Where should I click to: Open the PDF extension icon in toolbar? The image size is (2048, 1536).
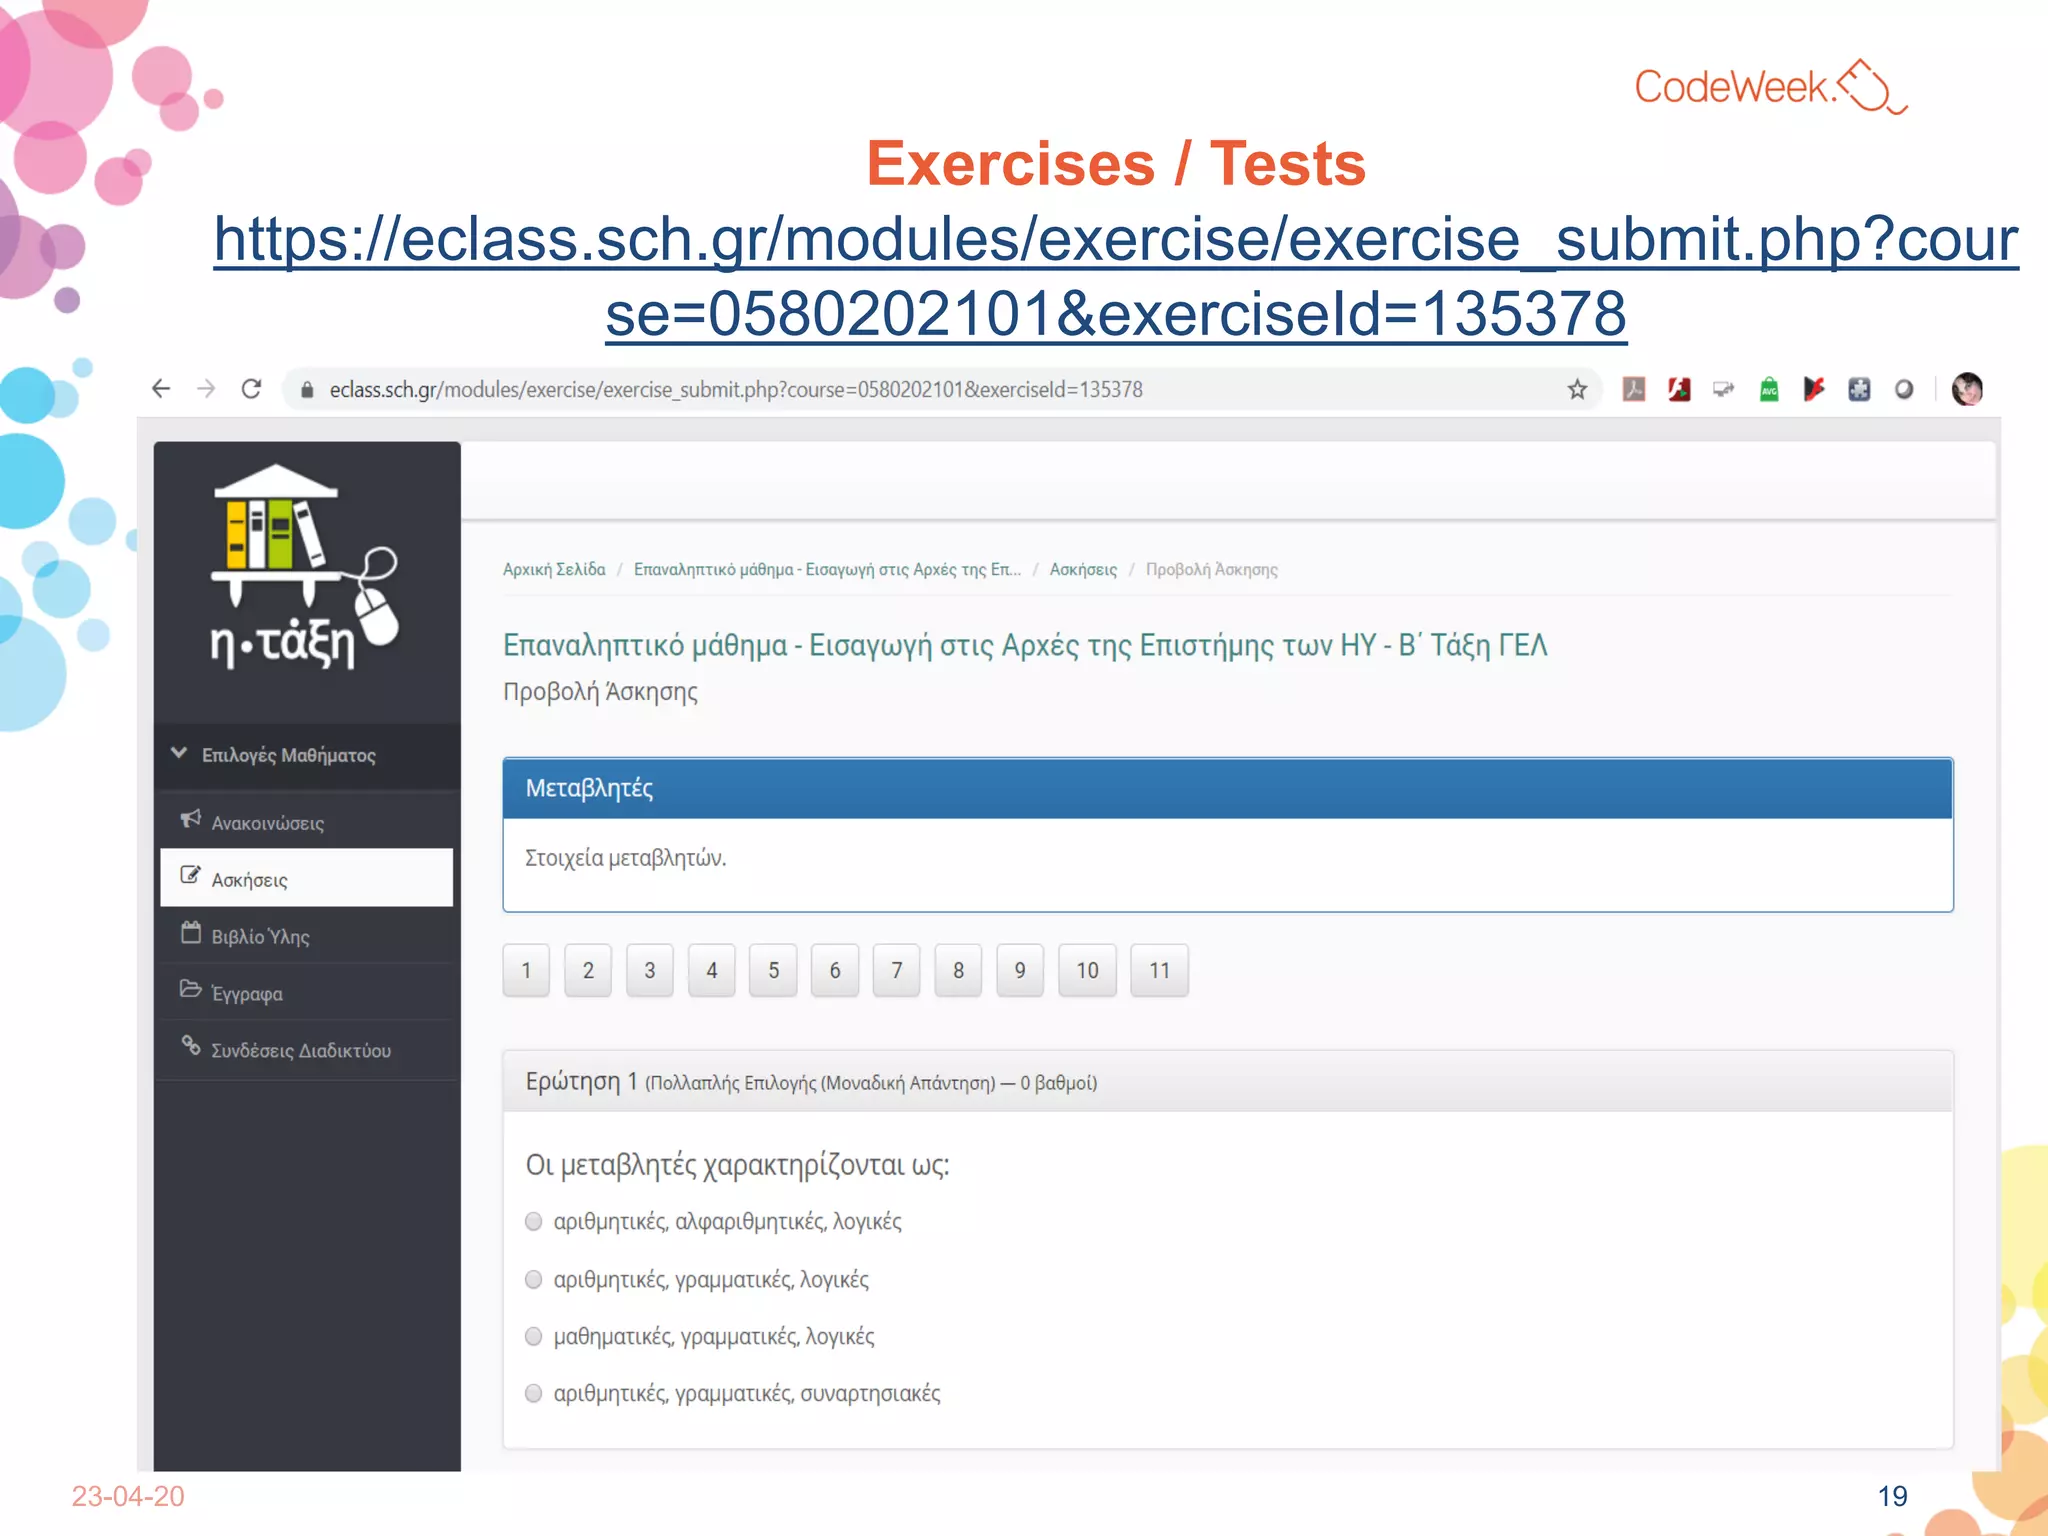click(1634, 389)
